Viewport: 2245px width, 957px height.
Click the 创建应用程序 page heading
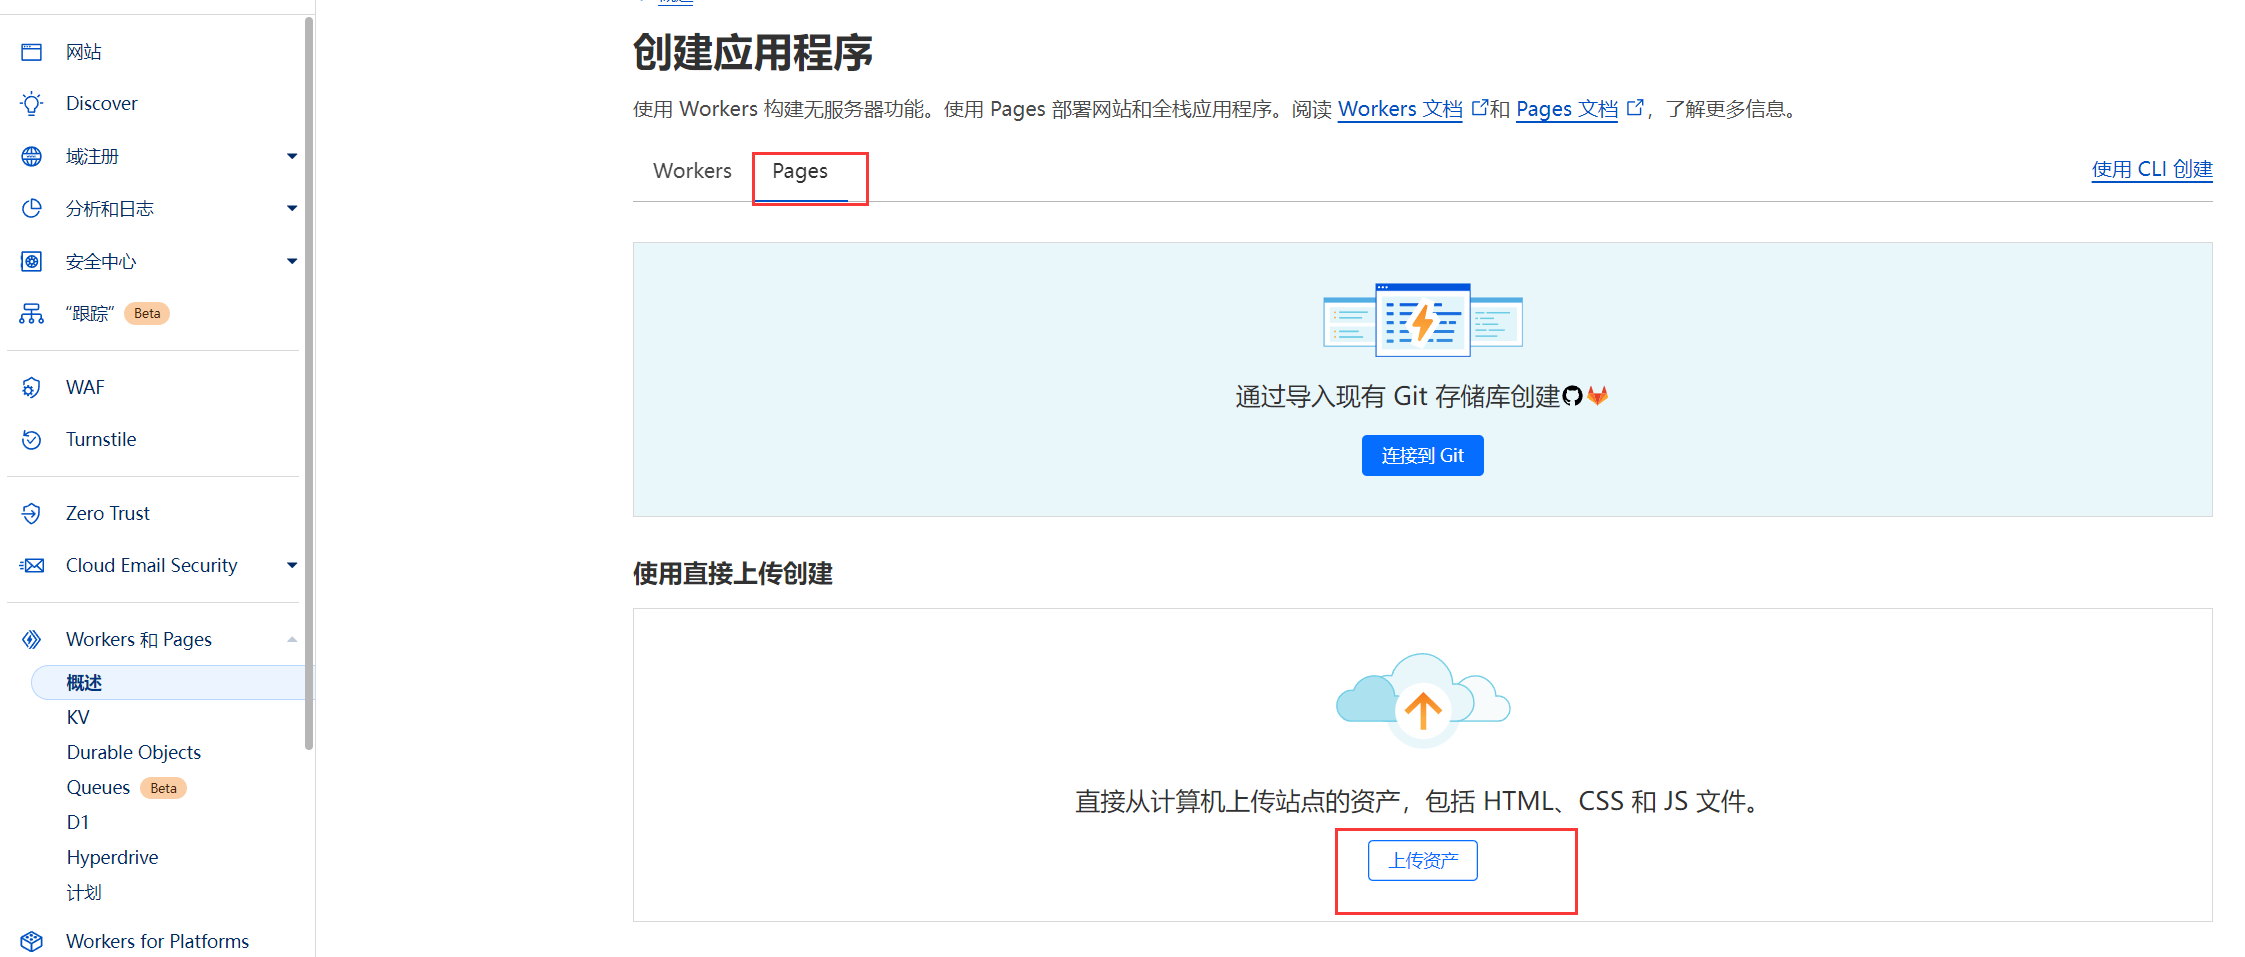click(753, 52)
